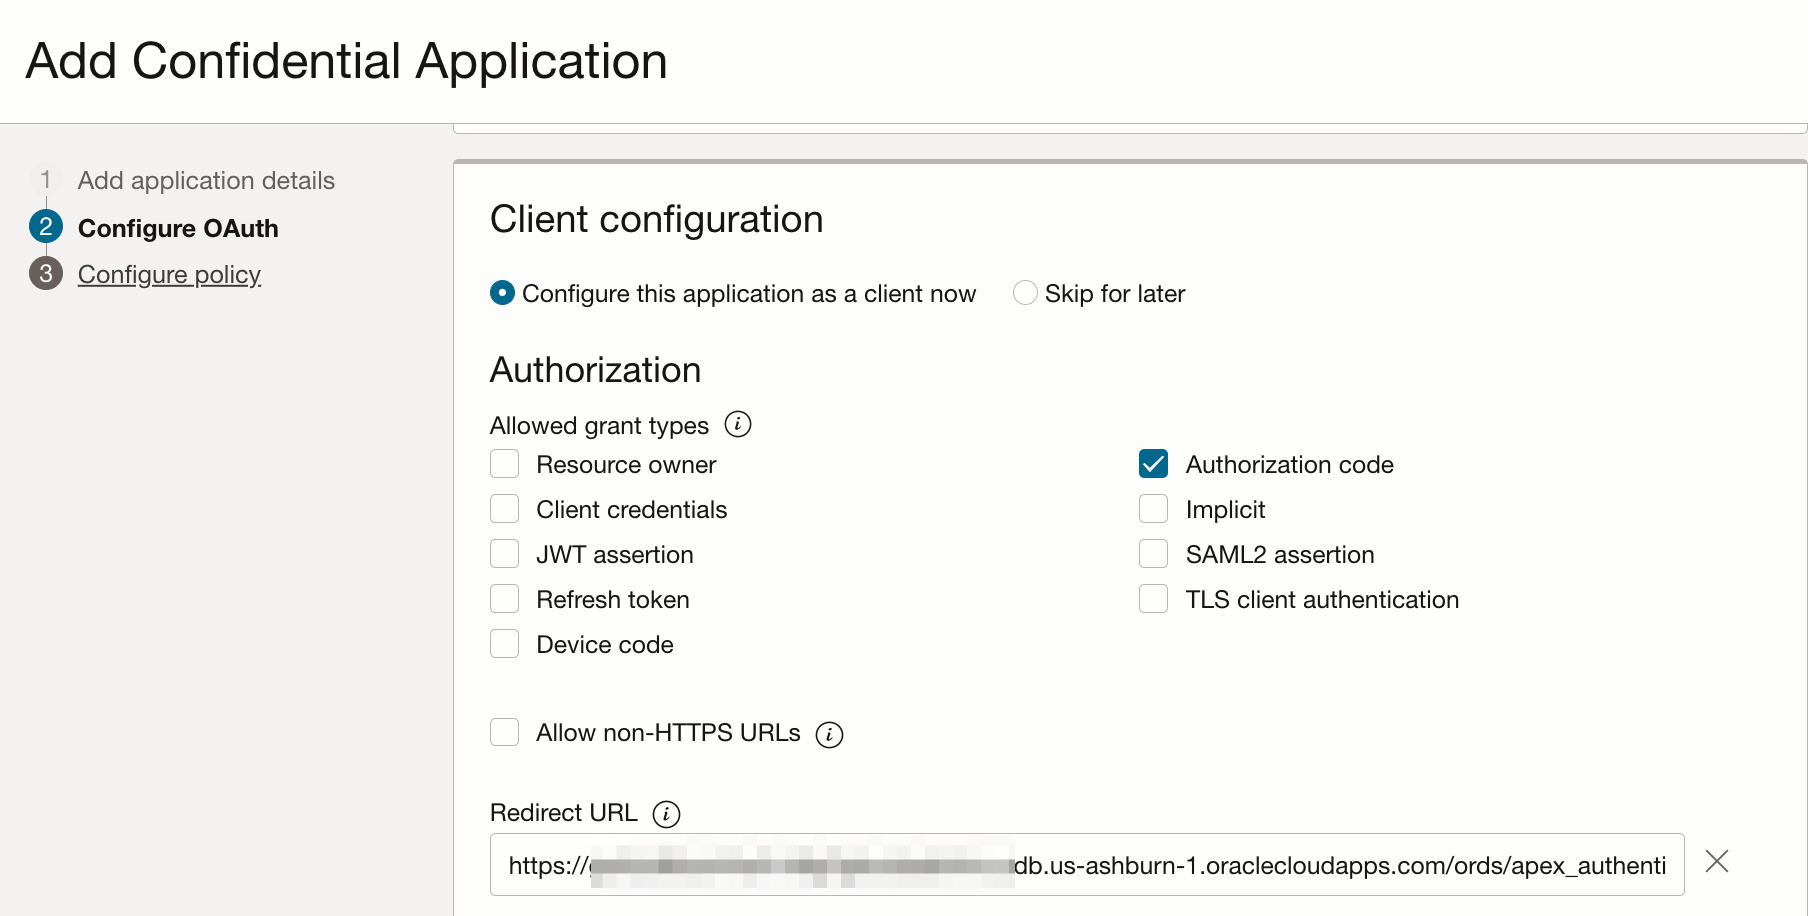Show the Redirect URL info tooltip icon
1808x916 pixels.
pos(666,814)
